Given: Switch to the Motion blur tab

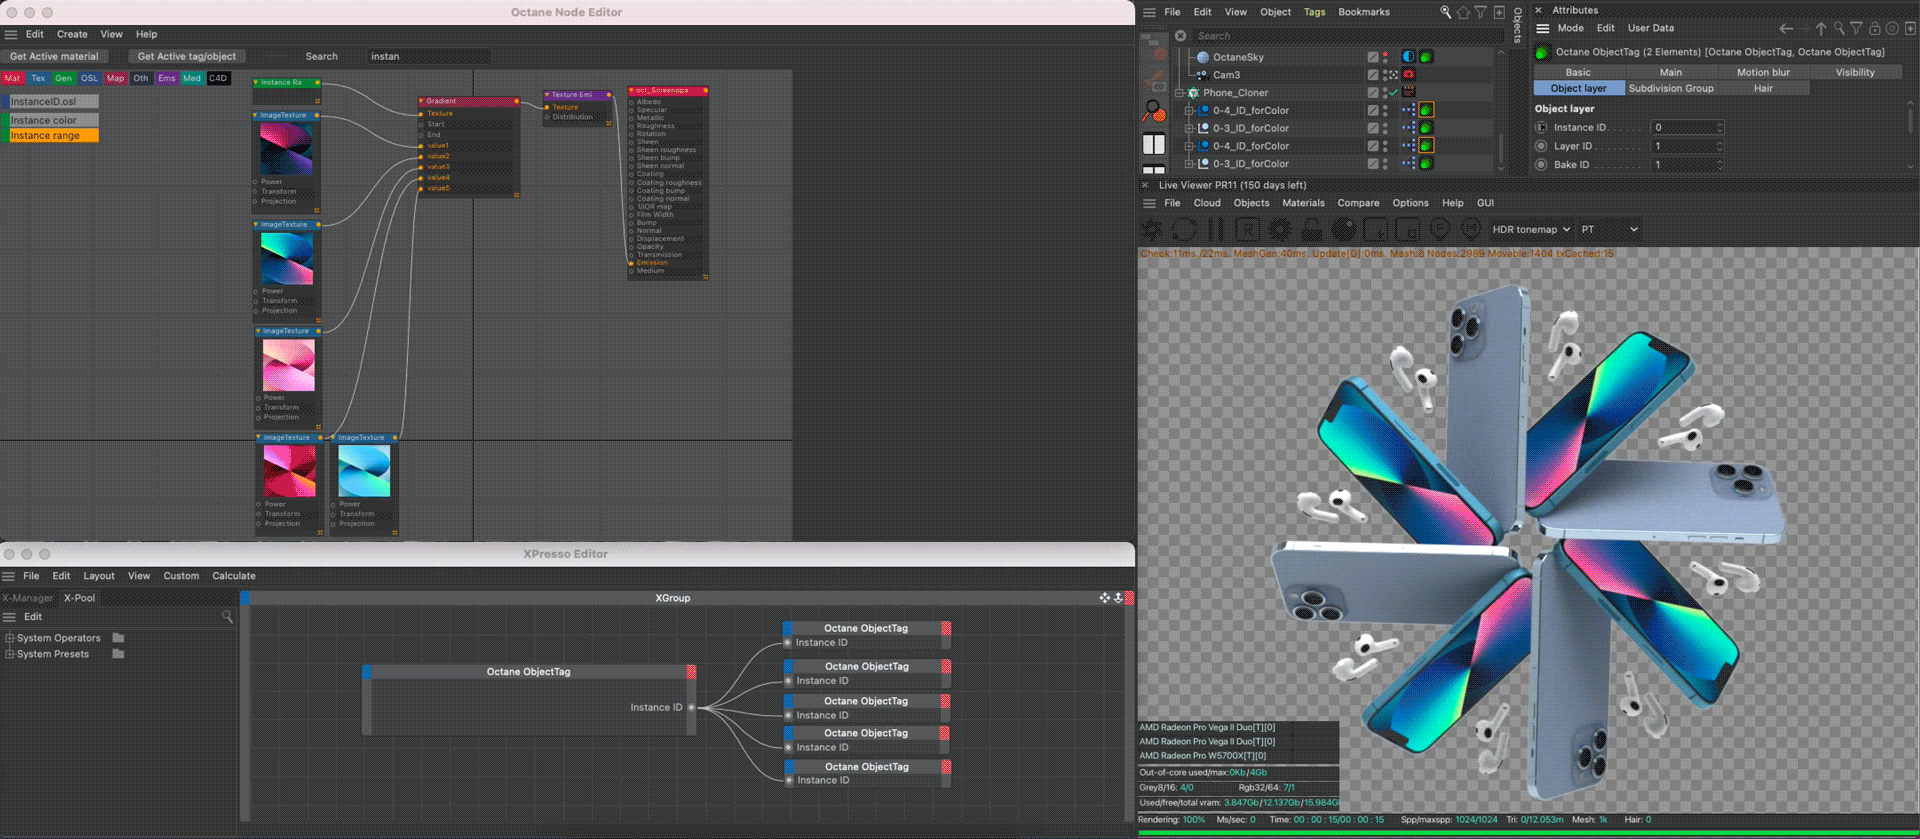Looking at the screenshot, I should tap(1763, 72).
